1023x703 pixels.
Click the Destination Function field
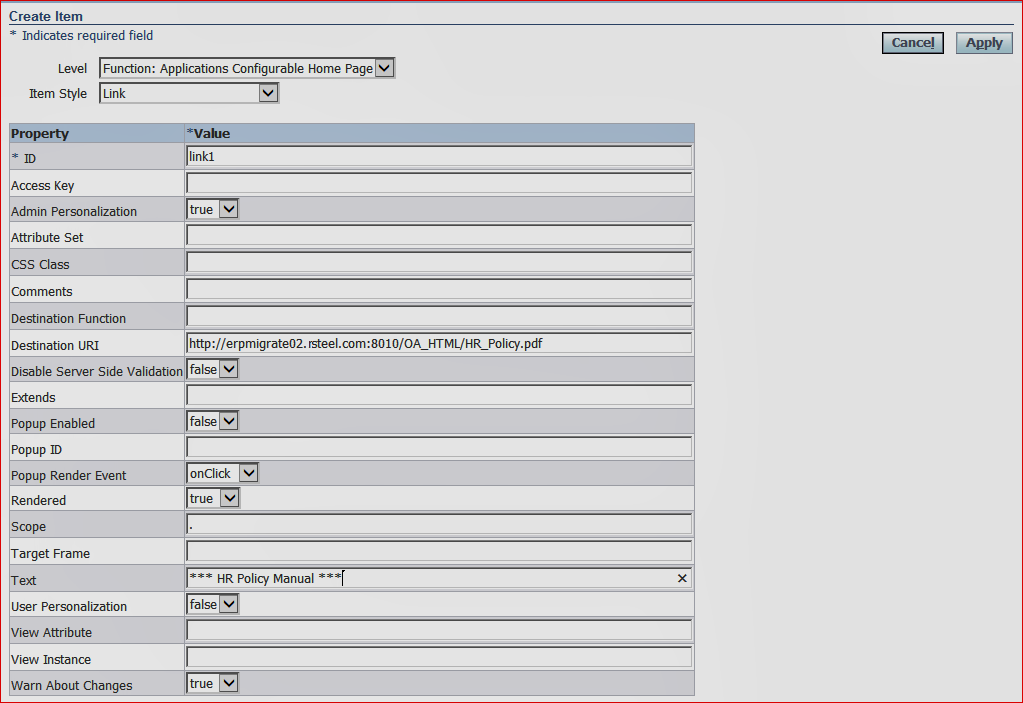tap(438, 315)
